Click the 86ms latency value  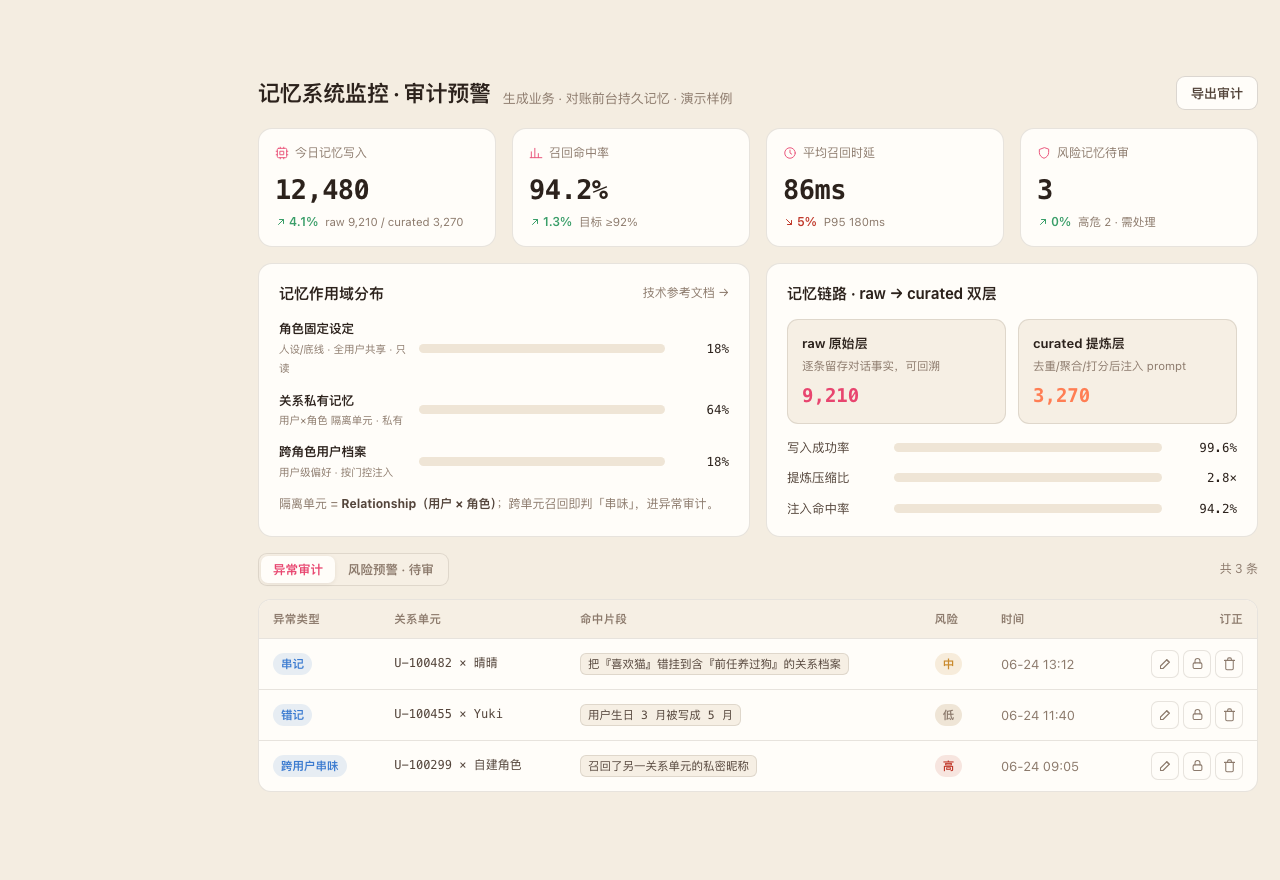814,190
